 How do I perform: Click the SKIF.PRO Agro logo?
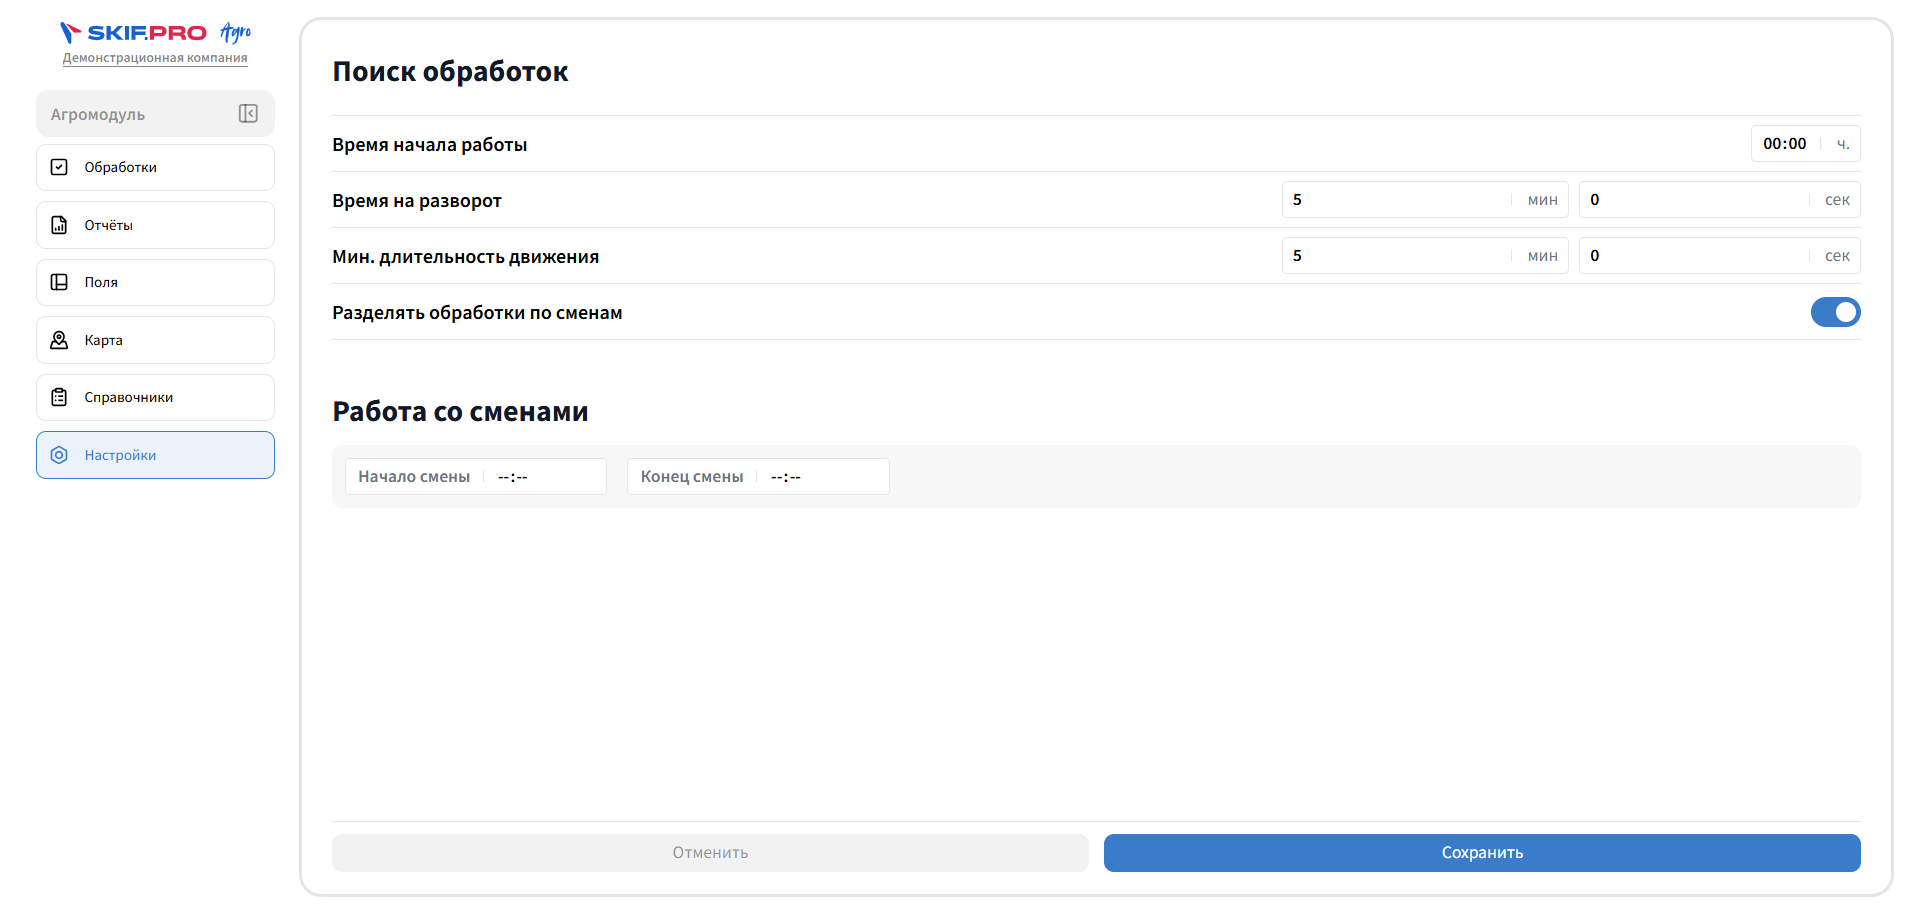click(155, 33)
